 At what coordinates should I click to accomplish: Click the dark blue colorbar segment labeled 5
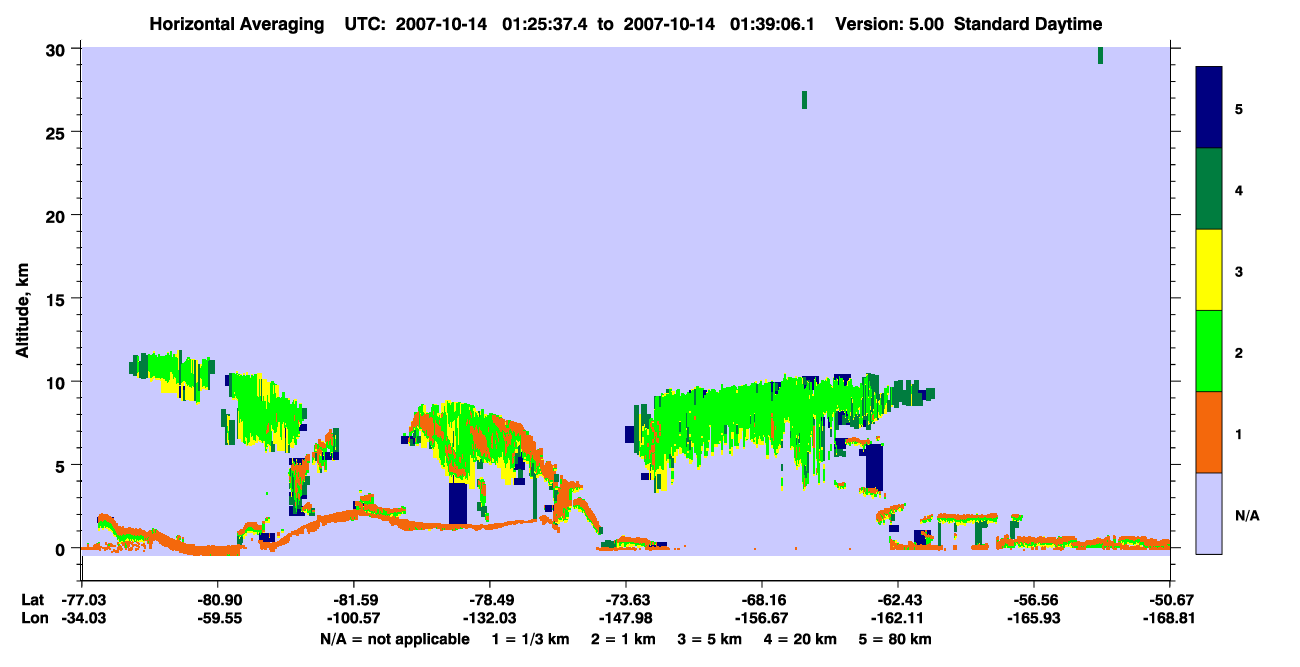pyautogui.click(x=1209, y=108)
